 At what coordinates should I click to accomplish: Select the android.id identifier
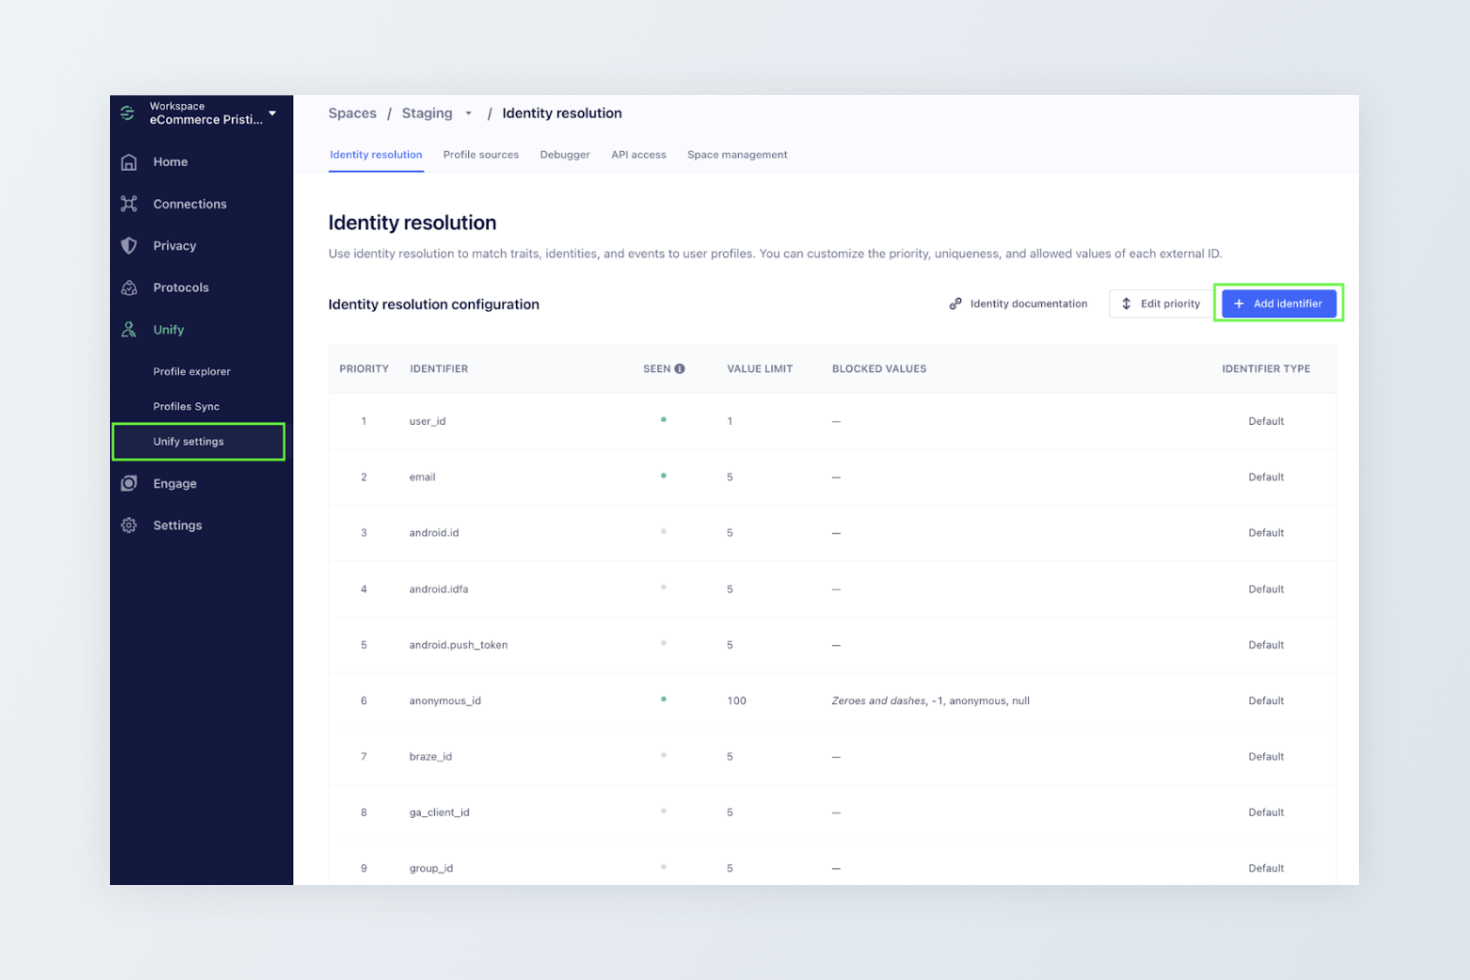(x=434, y=533)
